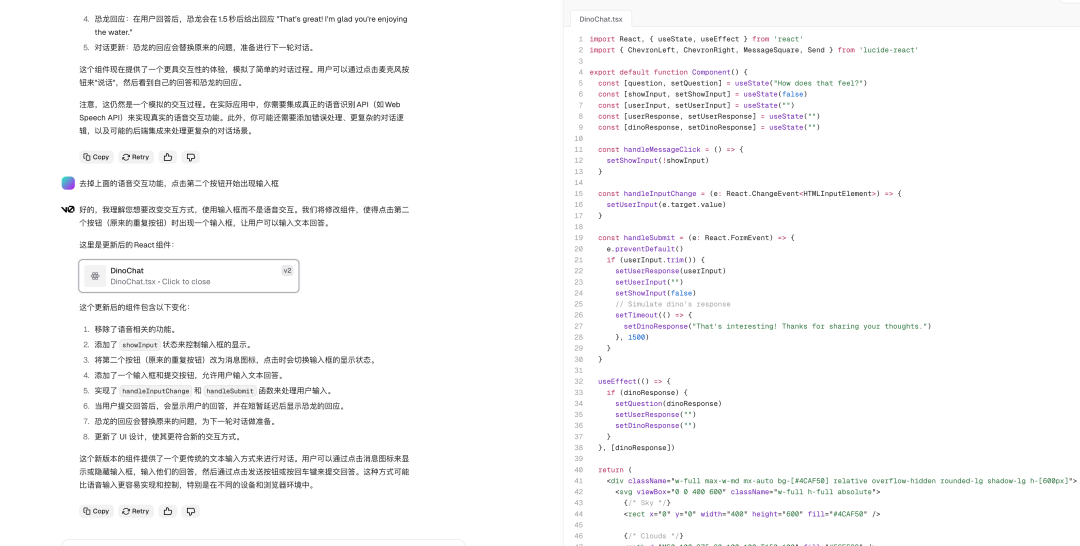Select the DinoChat.tsx tab in the code panel

tap(601, 18)
